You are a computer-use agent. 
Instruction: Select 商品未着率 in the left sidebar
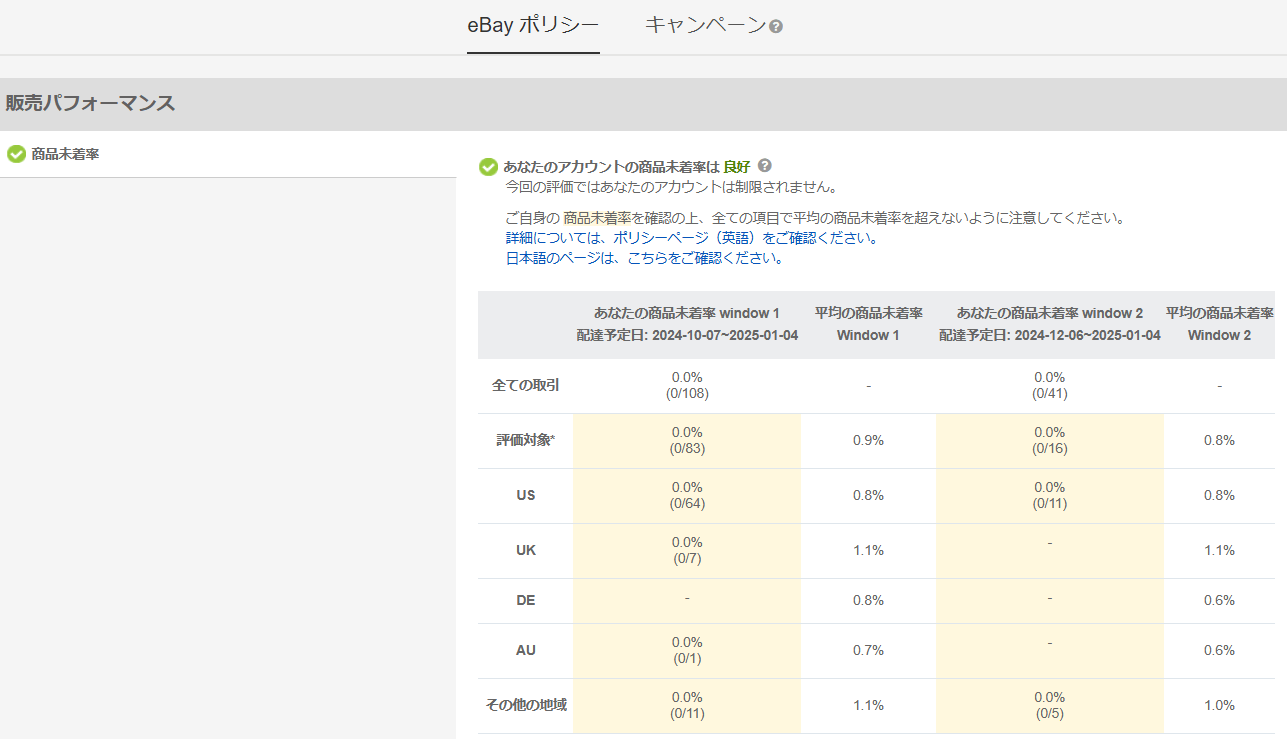point(65,154)
